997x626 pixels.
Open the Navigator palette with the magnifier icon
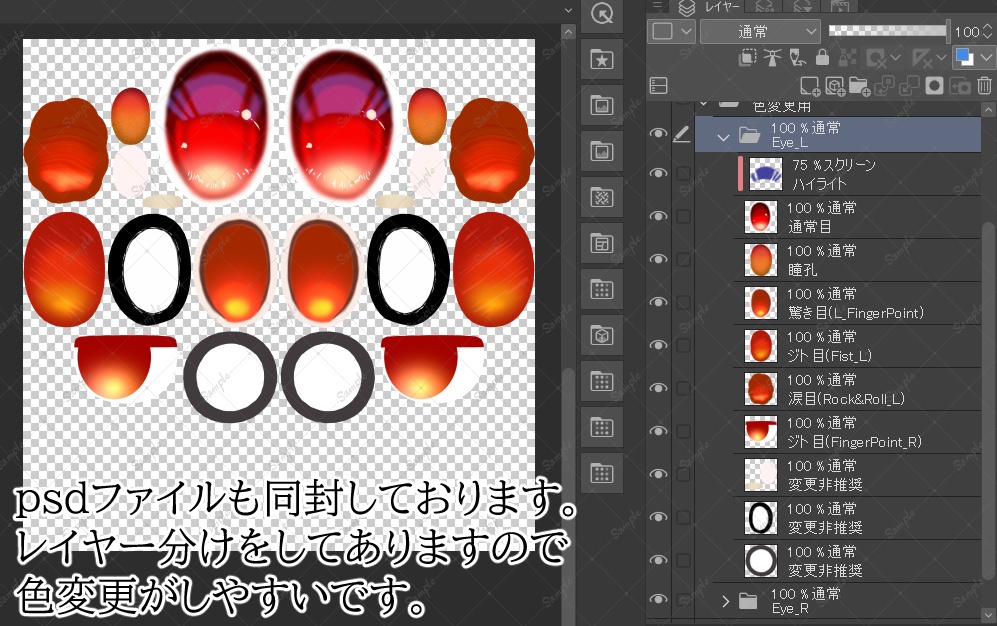coord(601,16)
